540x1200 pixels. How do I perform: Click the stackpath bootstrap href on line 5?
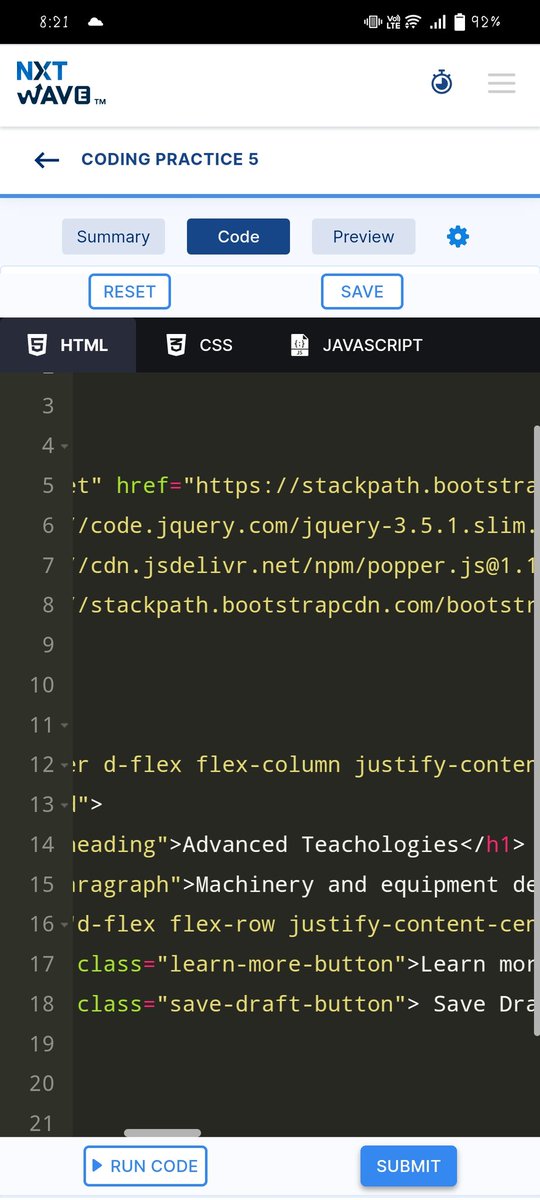click(361, 486)
